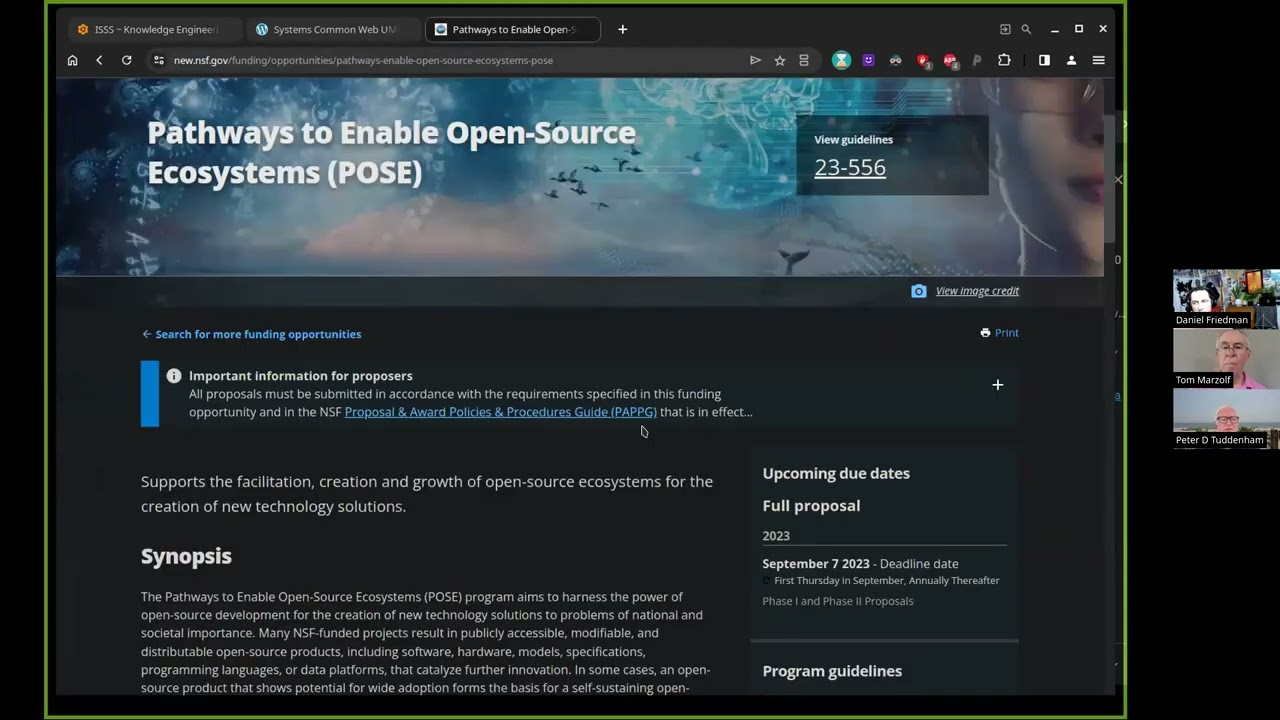Expand the Important information for proposers notice
This screenshot has width=1280, height=720.
[997, 385]
